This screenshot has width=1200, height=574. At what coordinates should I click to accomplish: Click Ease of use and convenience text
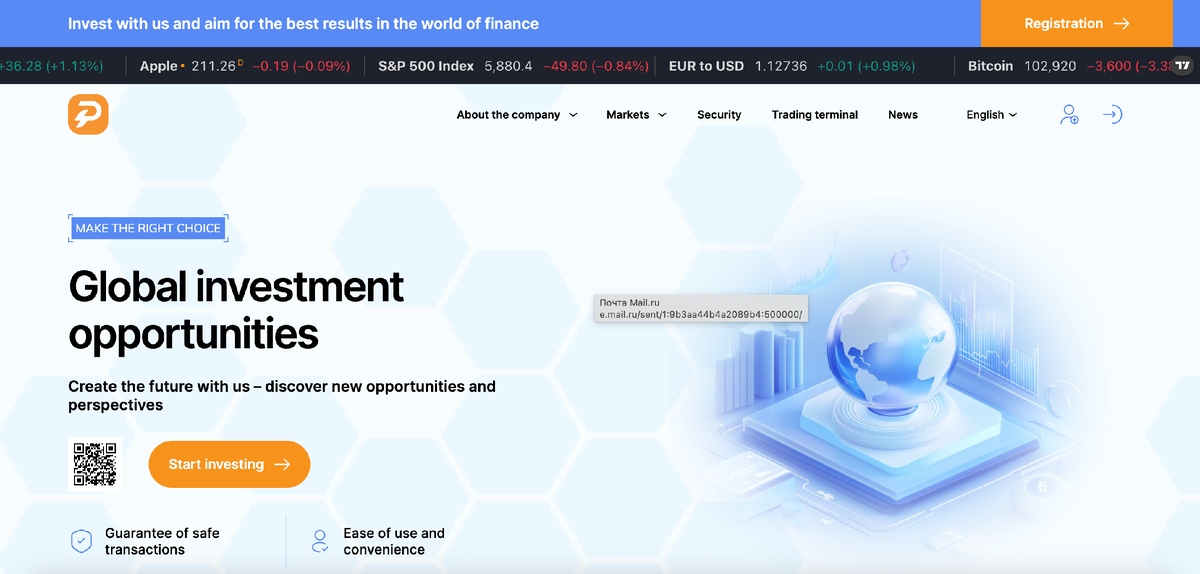[x=394, y=541]
